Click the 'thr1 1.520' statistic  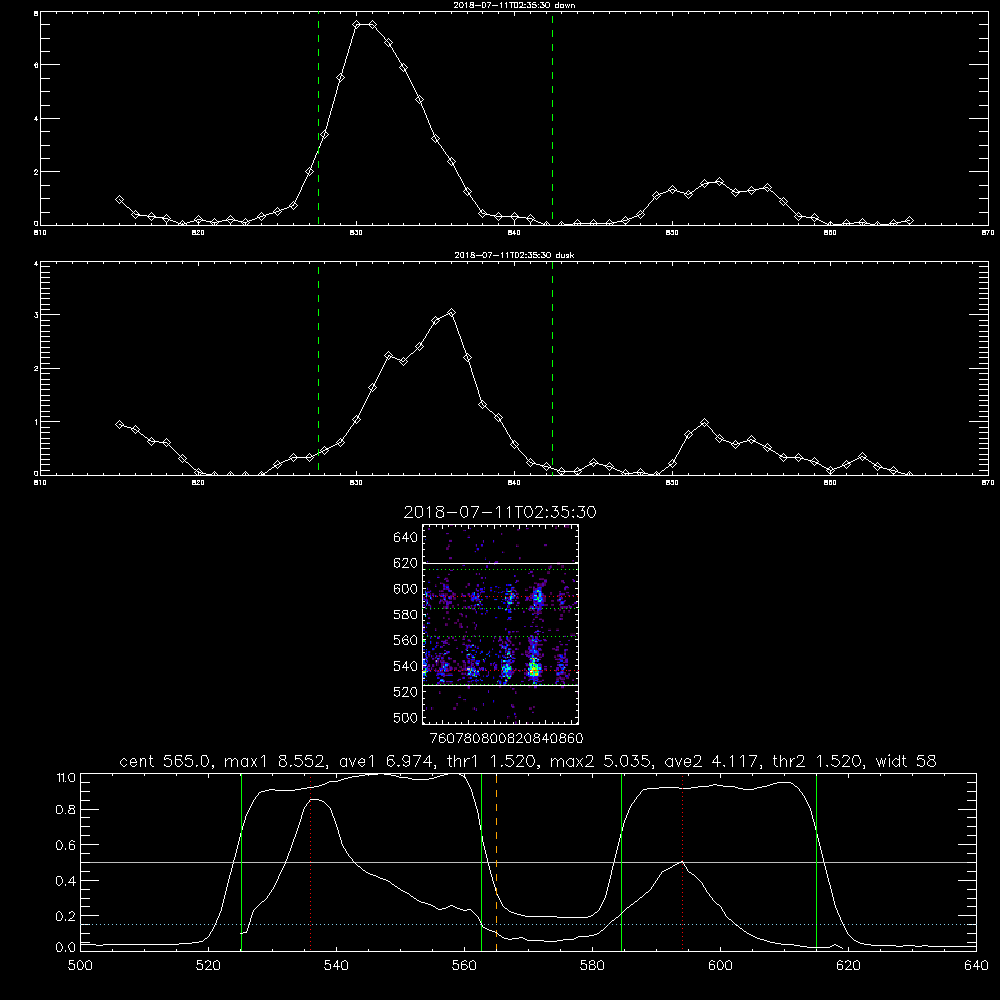pyautogui.click(x=492, y=761)
